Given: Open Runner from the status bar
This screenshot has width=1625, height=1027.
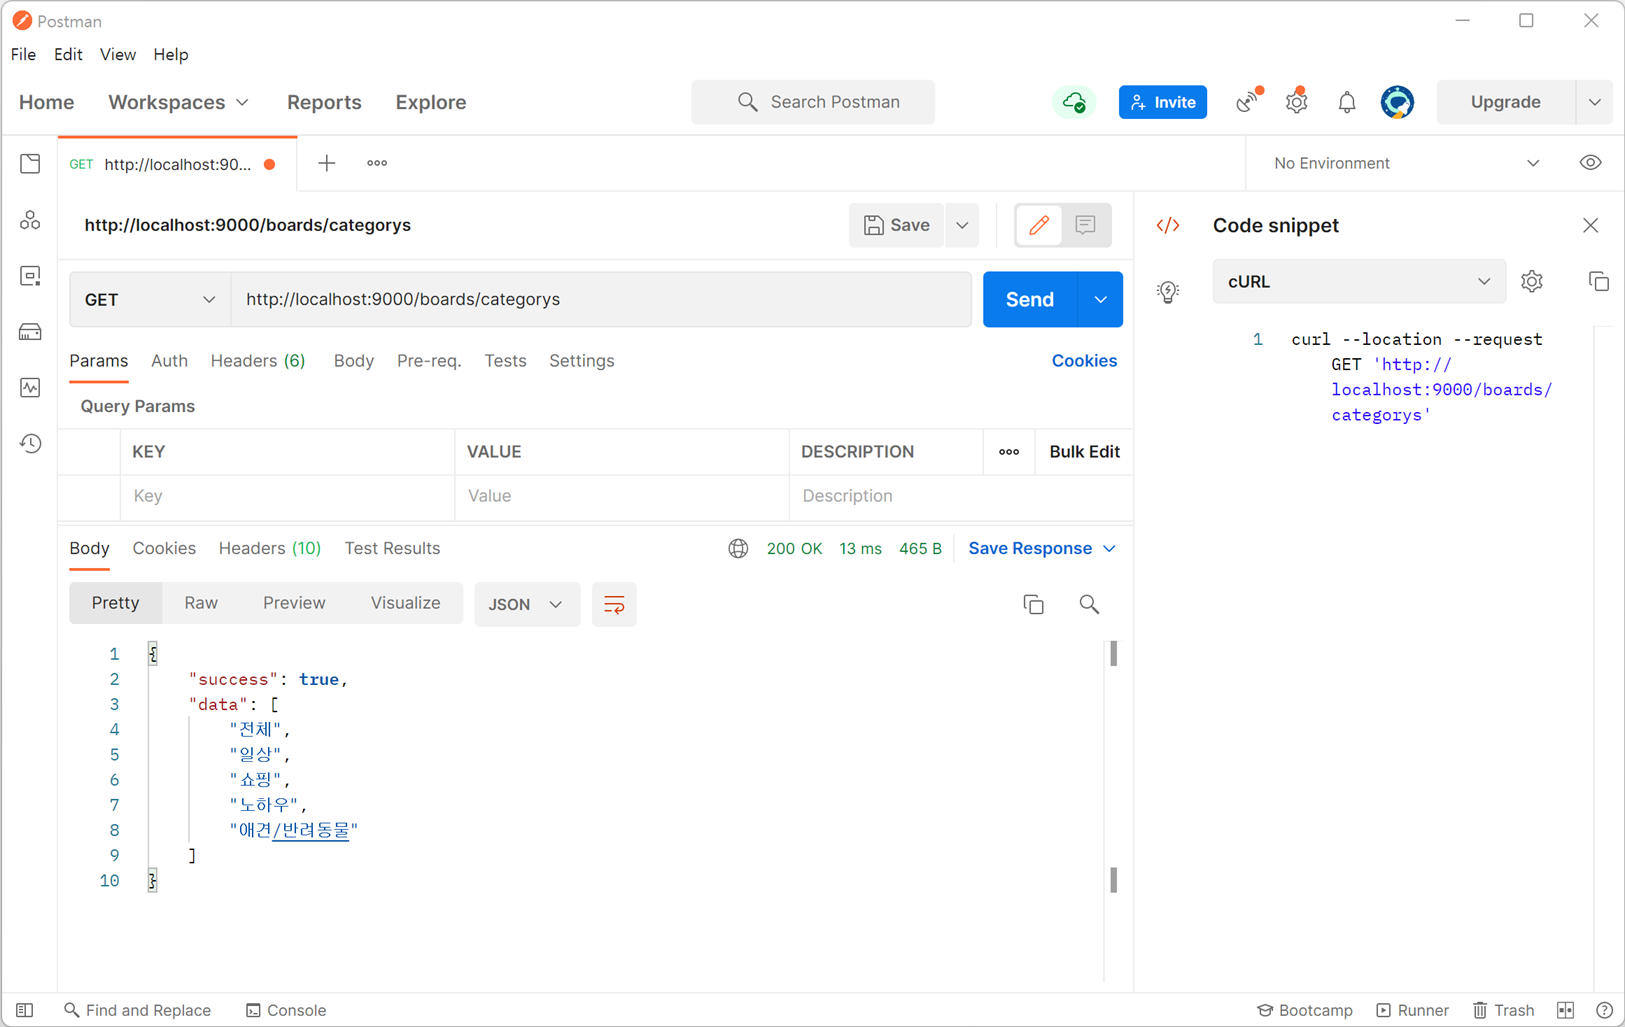Looking at the screenshot, I should point(1413,1010).
